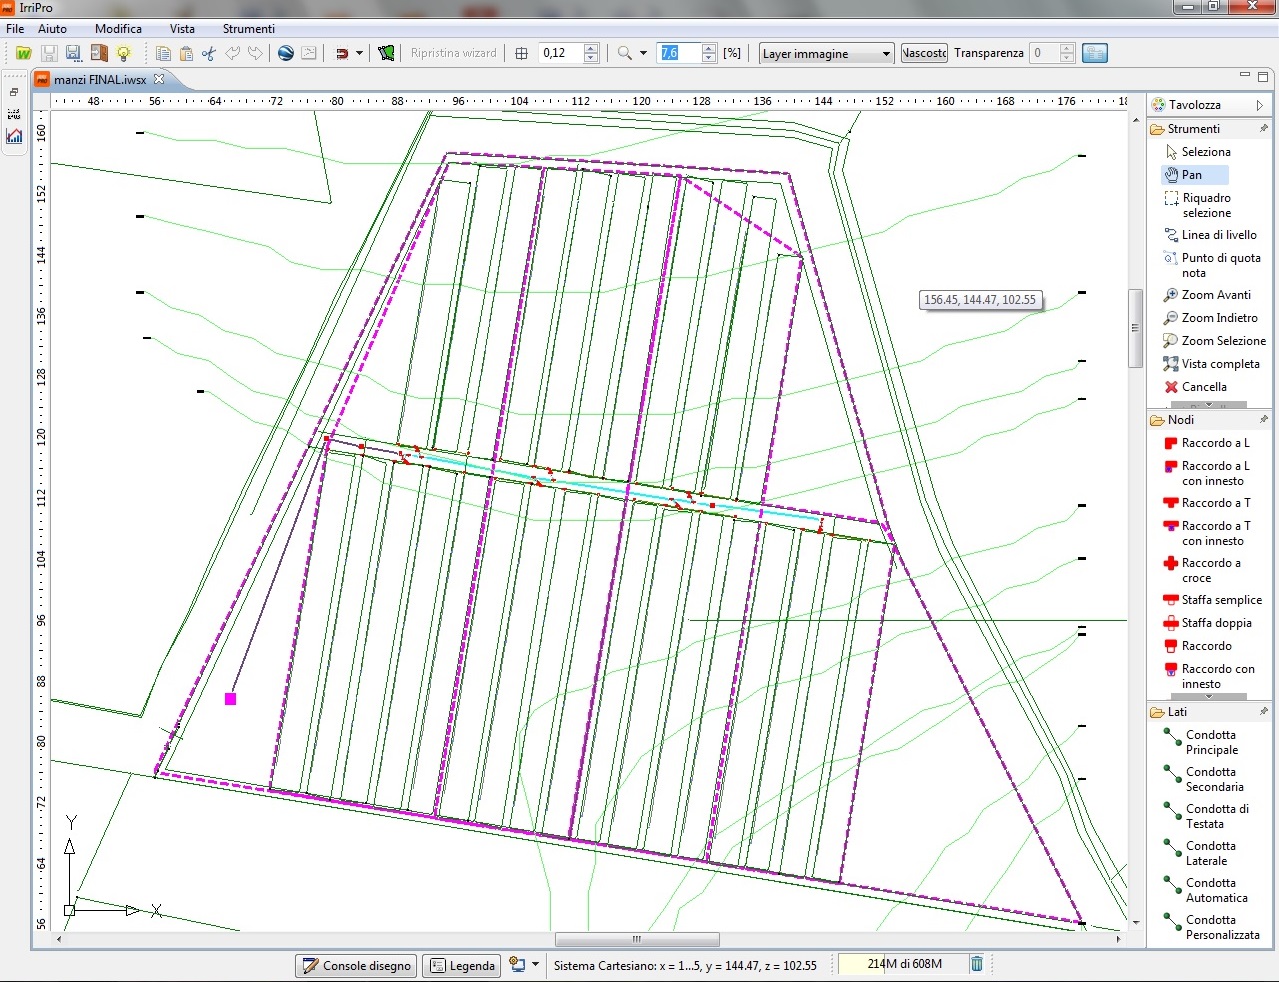Viewport: 1279px width, 983px height.
Task: Collapse the Nodi palette group
Action: (1180, 420)
